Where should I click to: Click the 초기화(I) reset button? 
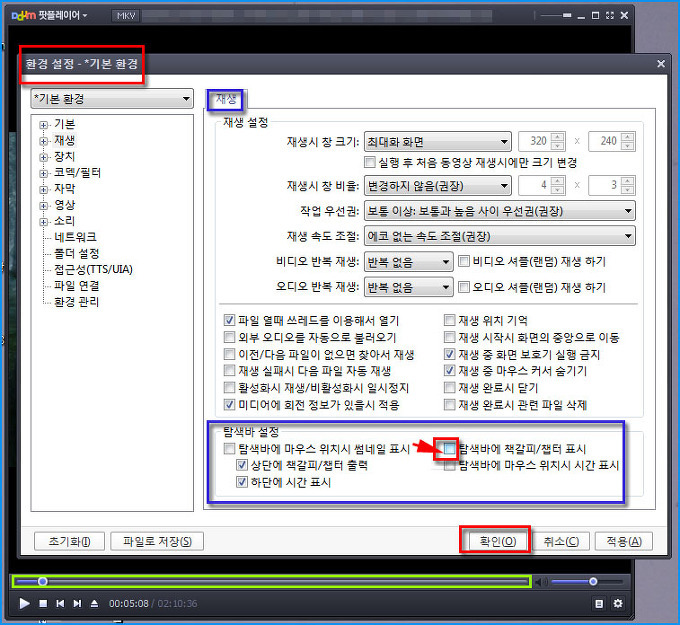point(69,541)
